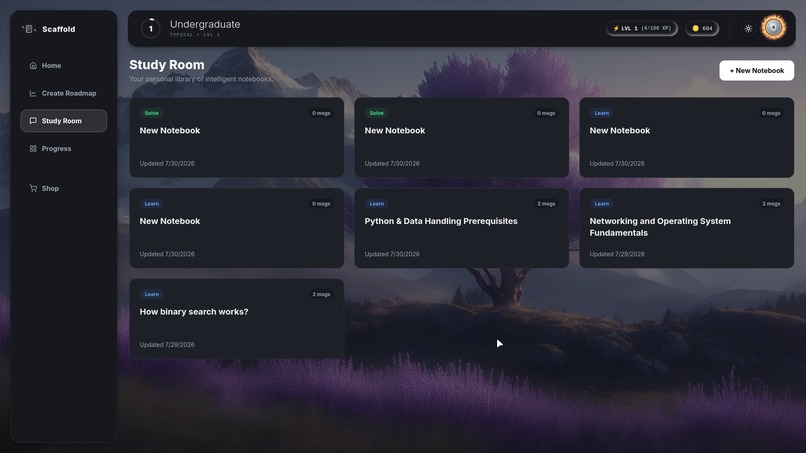Click the Undergraduate title text
This screenshot has height=453, width=806.
(x=205, y=24)
